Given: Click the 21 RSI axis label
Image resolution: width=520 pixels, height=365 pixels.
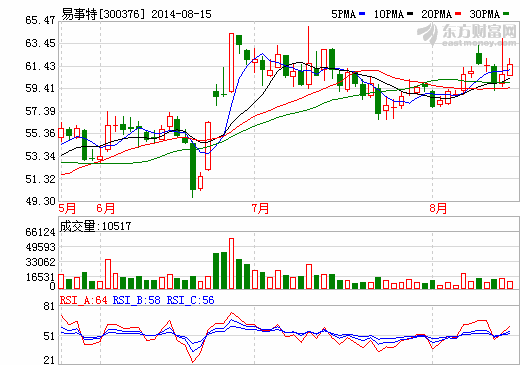Looking at the screenshot, I should click(49, 360).
